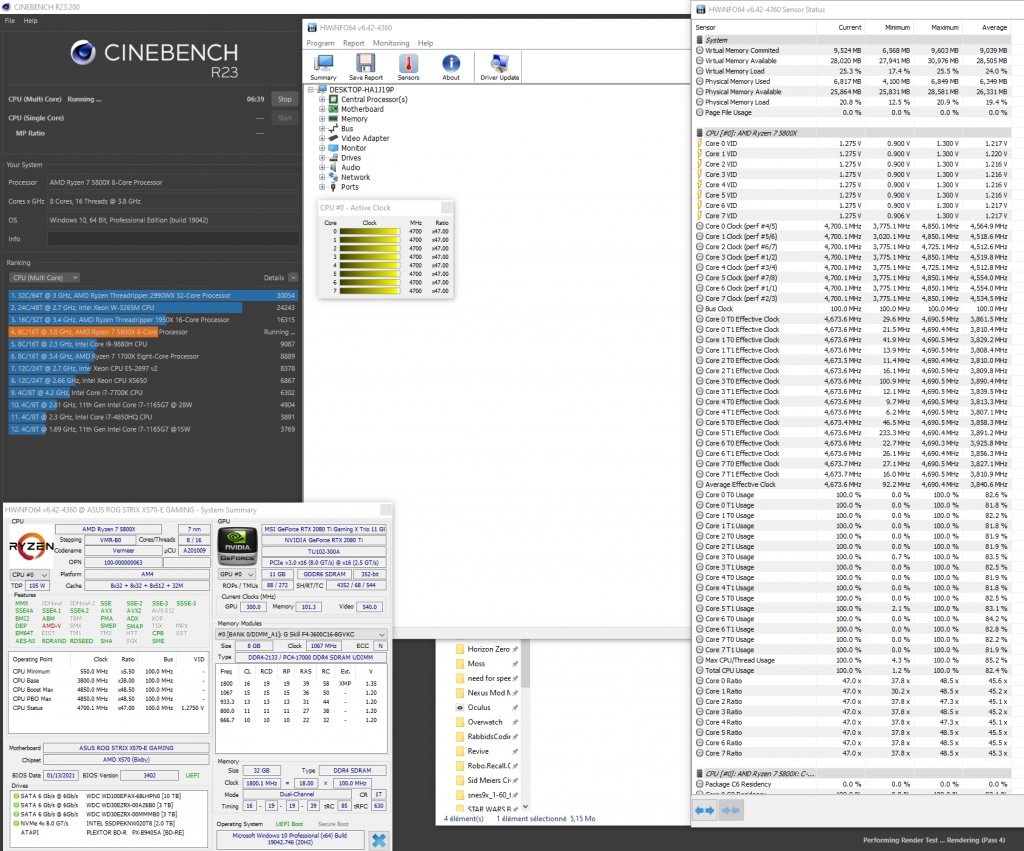The height and width of the screenshot is (851, 1024).
Task: Select the Overwatch folder in Explorer
Action: (x=485, y=722)
